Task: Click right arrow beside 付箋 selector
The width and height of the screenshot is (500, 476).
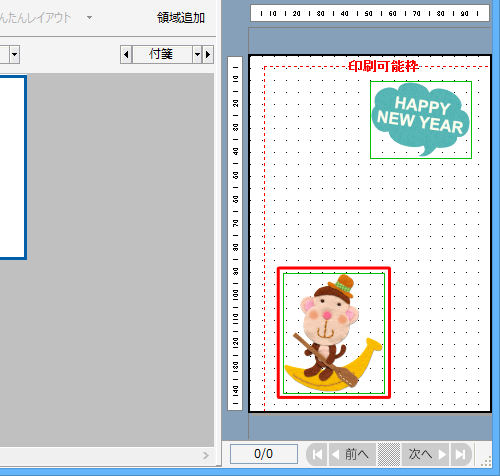Action: pyautogui.click(x=208, y=54)
